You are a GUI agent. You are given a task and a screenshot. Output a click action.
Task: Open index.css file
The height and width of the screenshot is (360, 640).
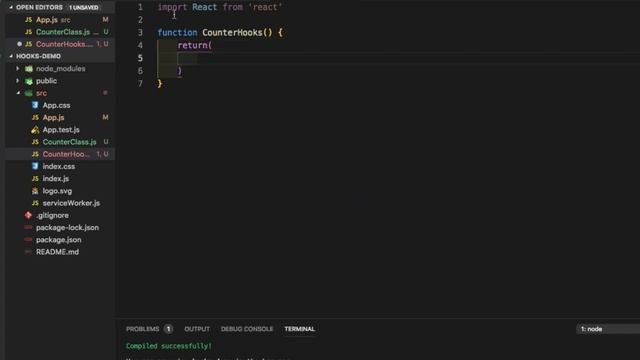coord(60,167)
